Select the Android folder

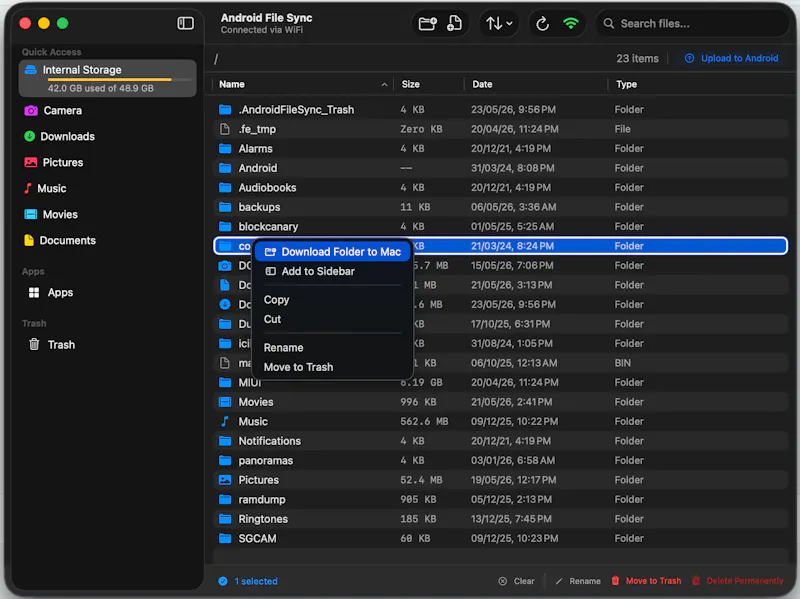[501, 168]
